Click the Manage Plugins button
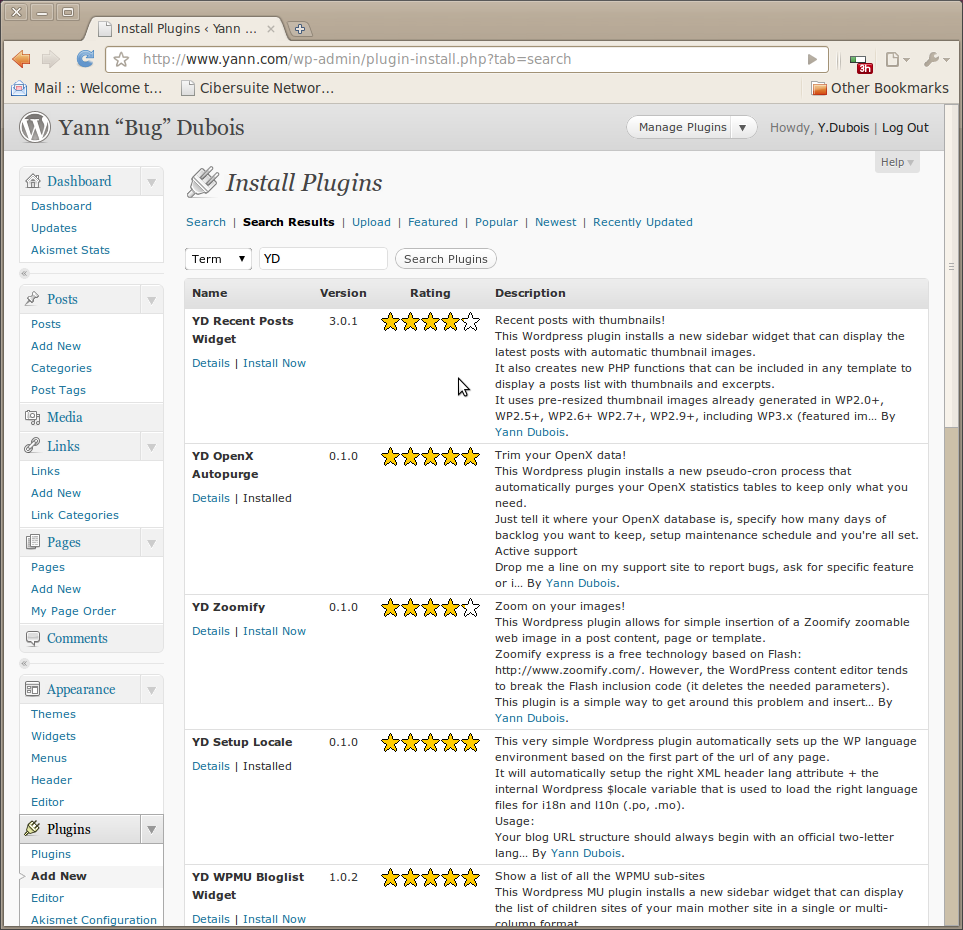 (x=682, y=128)
